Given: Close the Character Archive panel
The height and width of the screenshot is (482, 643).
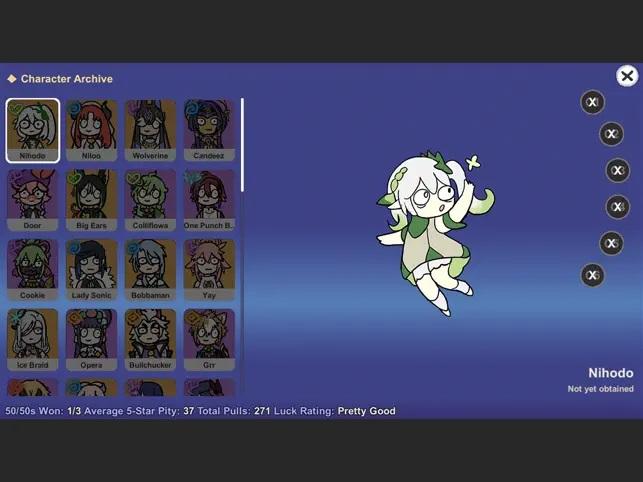Looking at the screenshot, I should (627, 76).
